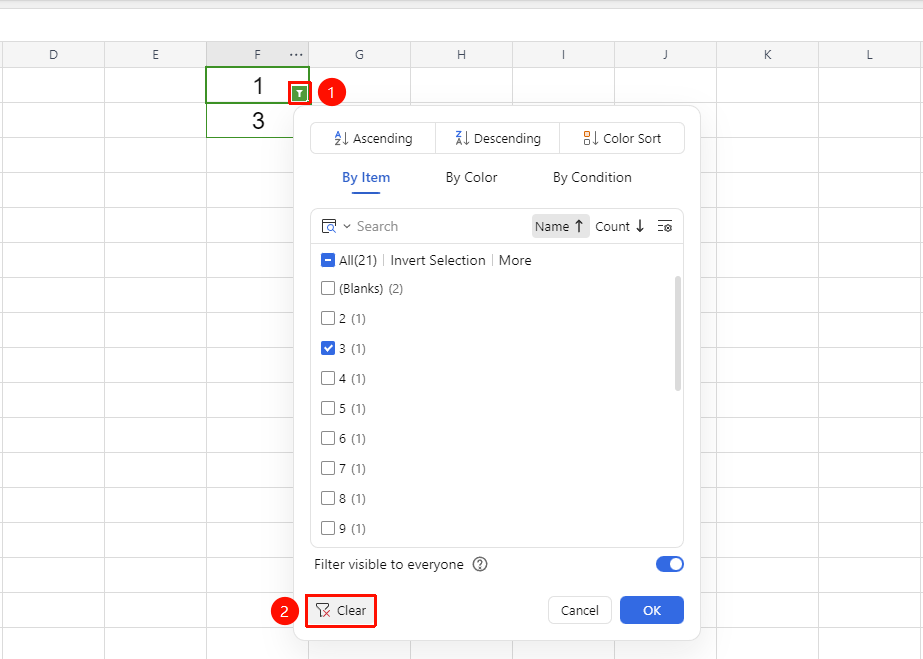Open the More options link
Image resolution: width=923 pixels, height=659 pixels.
point(515,260)
